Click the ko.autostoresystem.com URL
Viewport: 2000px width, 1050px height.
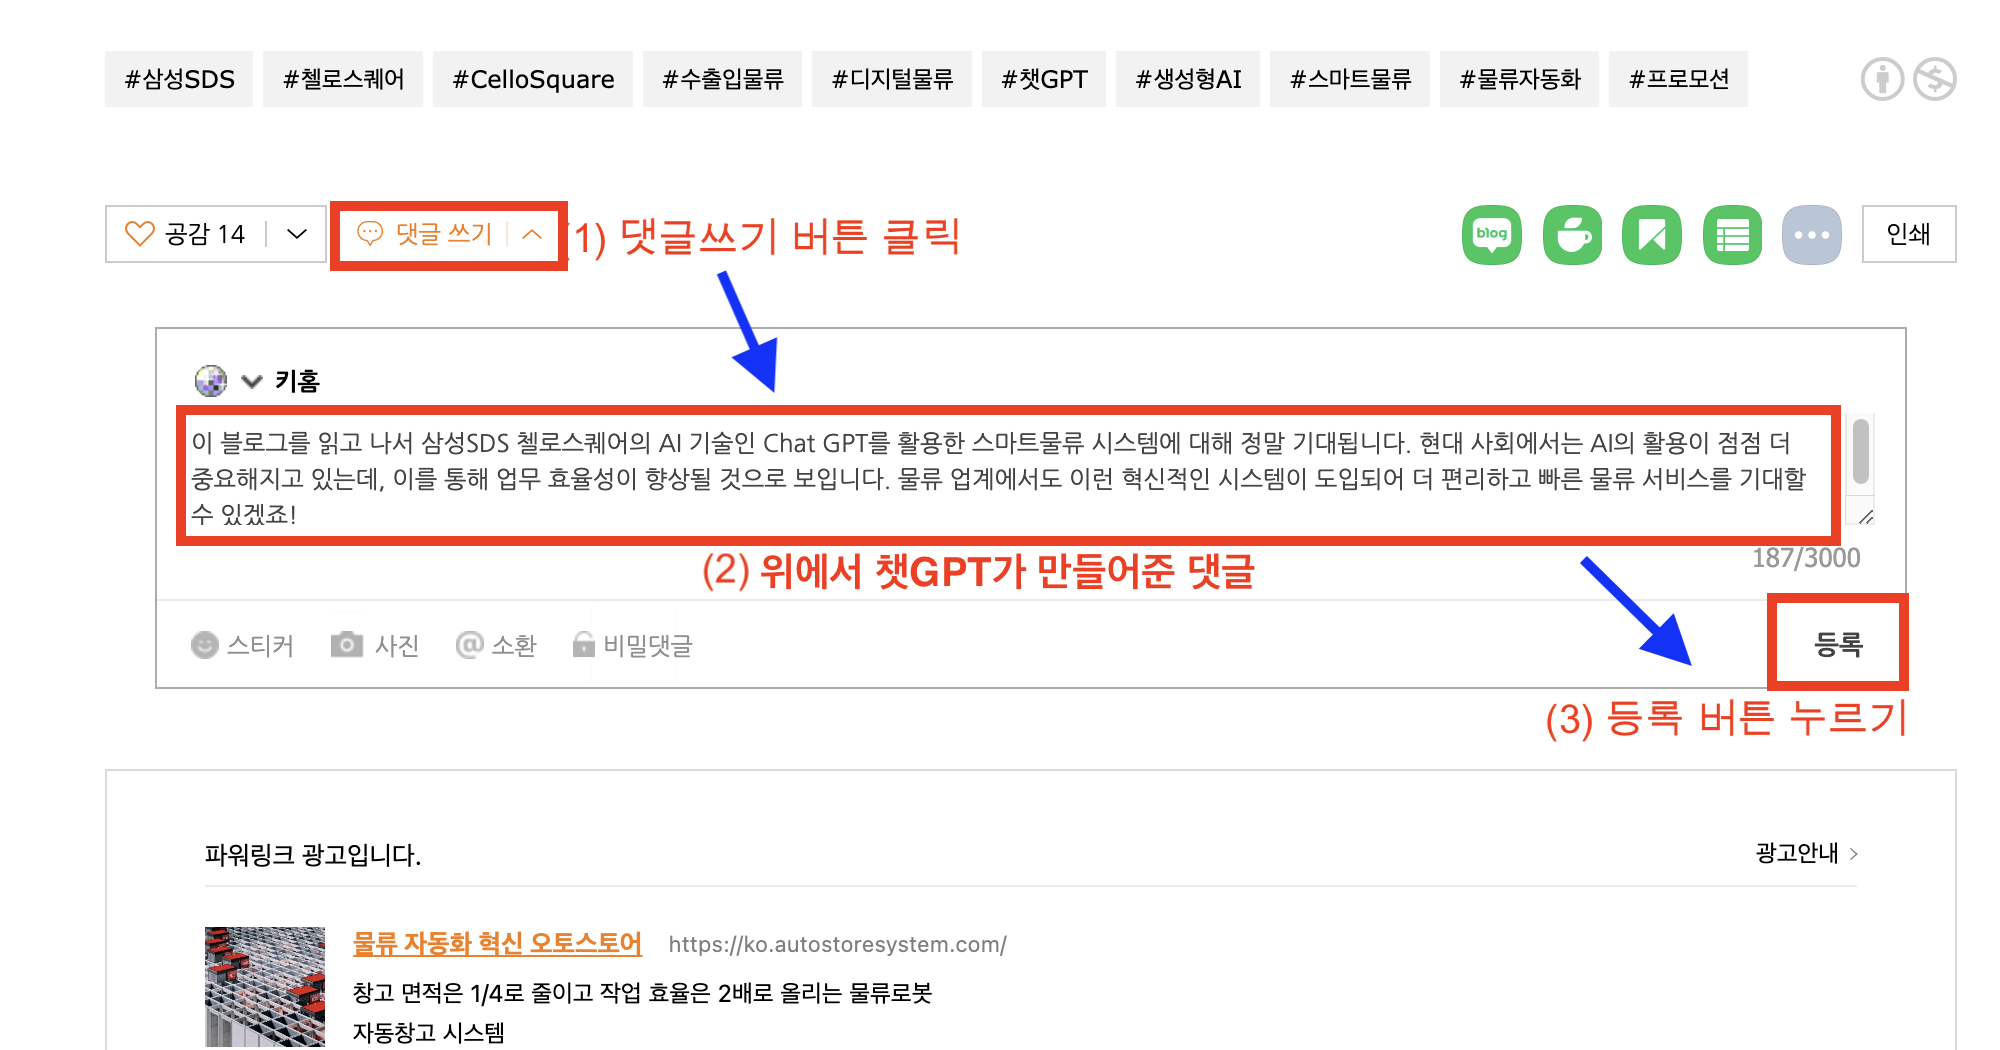tap(837, 944)
